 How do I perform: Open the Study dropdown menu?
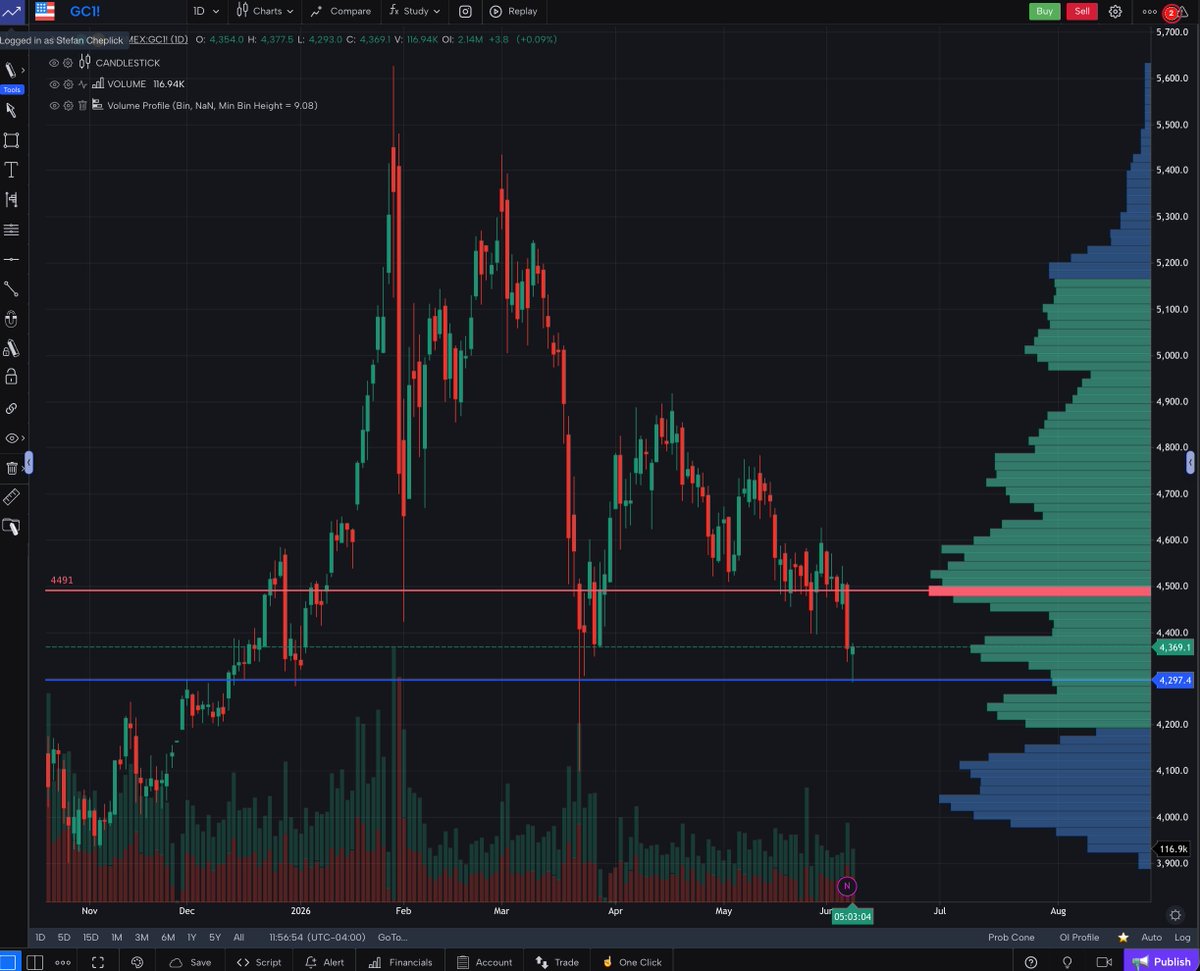(415, 11)
